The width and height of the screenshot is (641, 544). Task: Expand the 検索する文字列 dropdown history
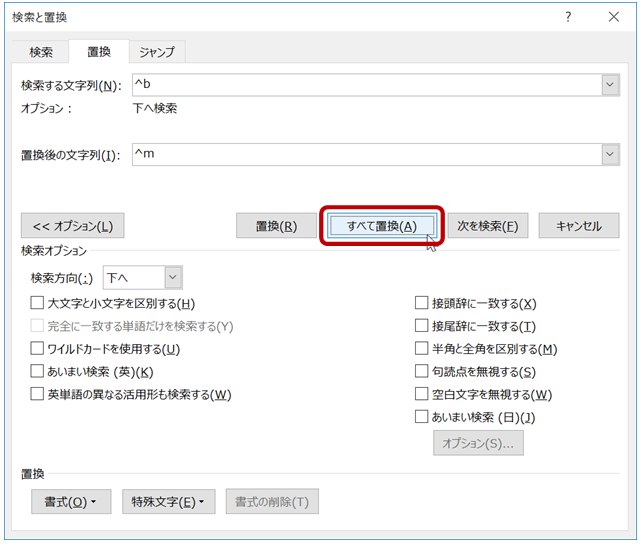(x=610, y=86)
